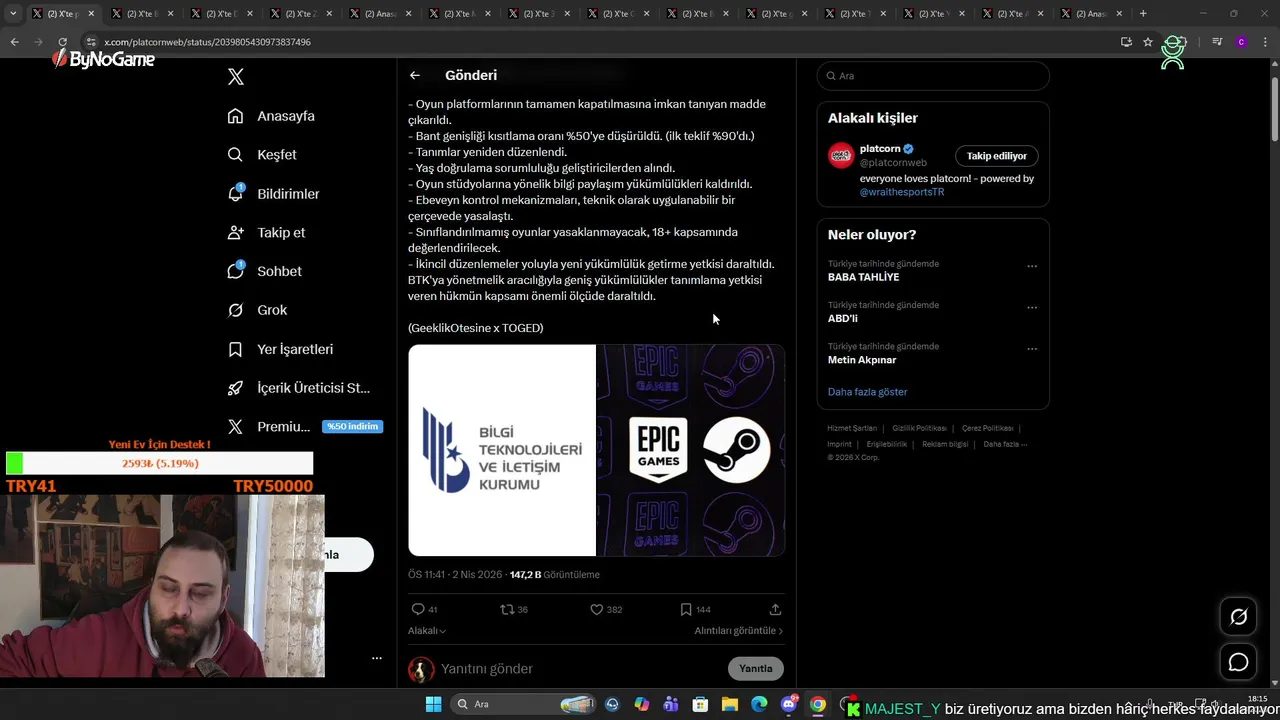The height and width of the screenshot is (720, 1280).
Task: Open the floating chat messages button
Action: point(1238,662)
